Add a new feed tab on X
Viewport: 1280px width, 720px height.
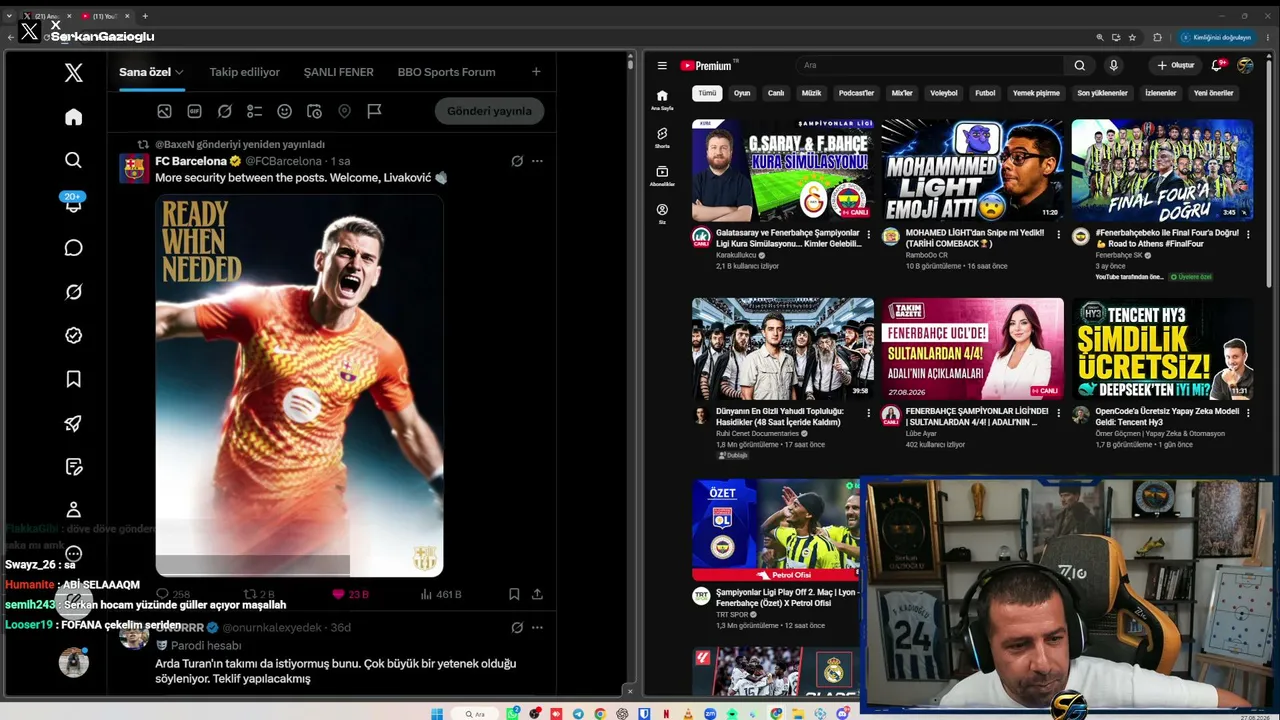tap(536, 72)
